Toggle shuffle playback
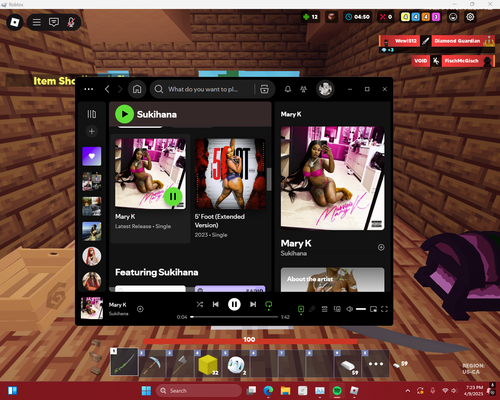Image resolution: width=500 pixels, height=400 pixels. click(x=200, y=304)
